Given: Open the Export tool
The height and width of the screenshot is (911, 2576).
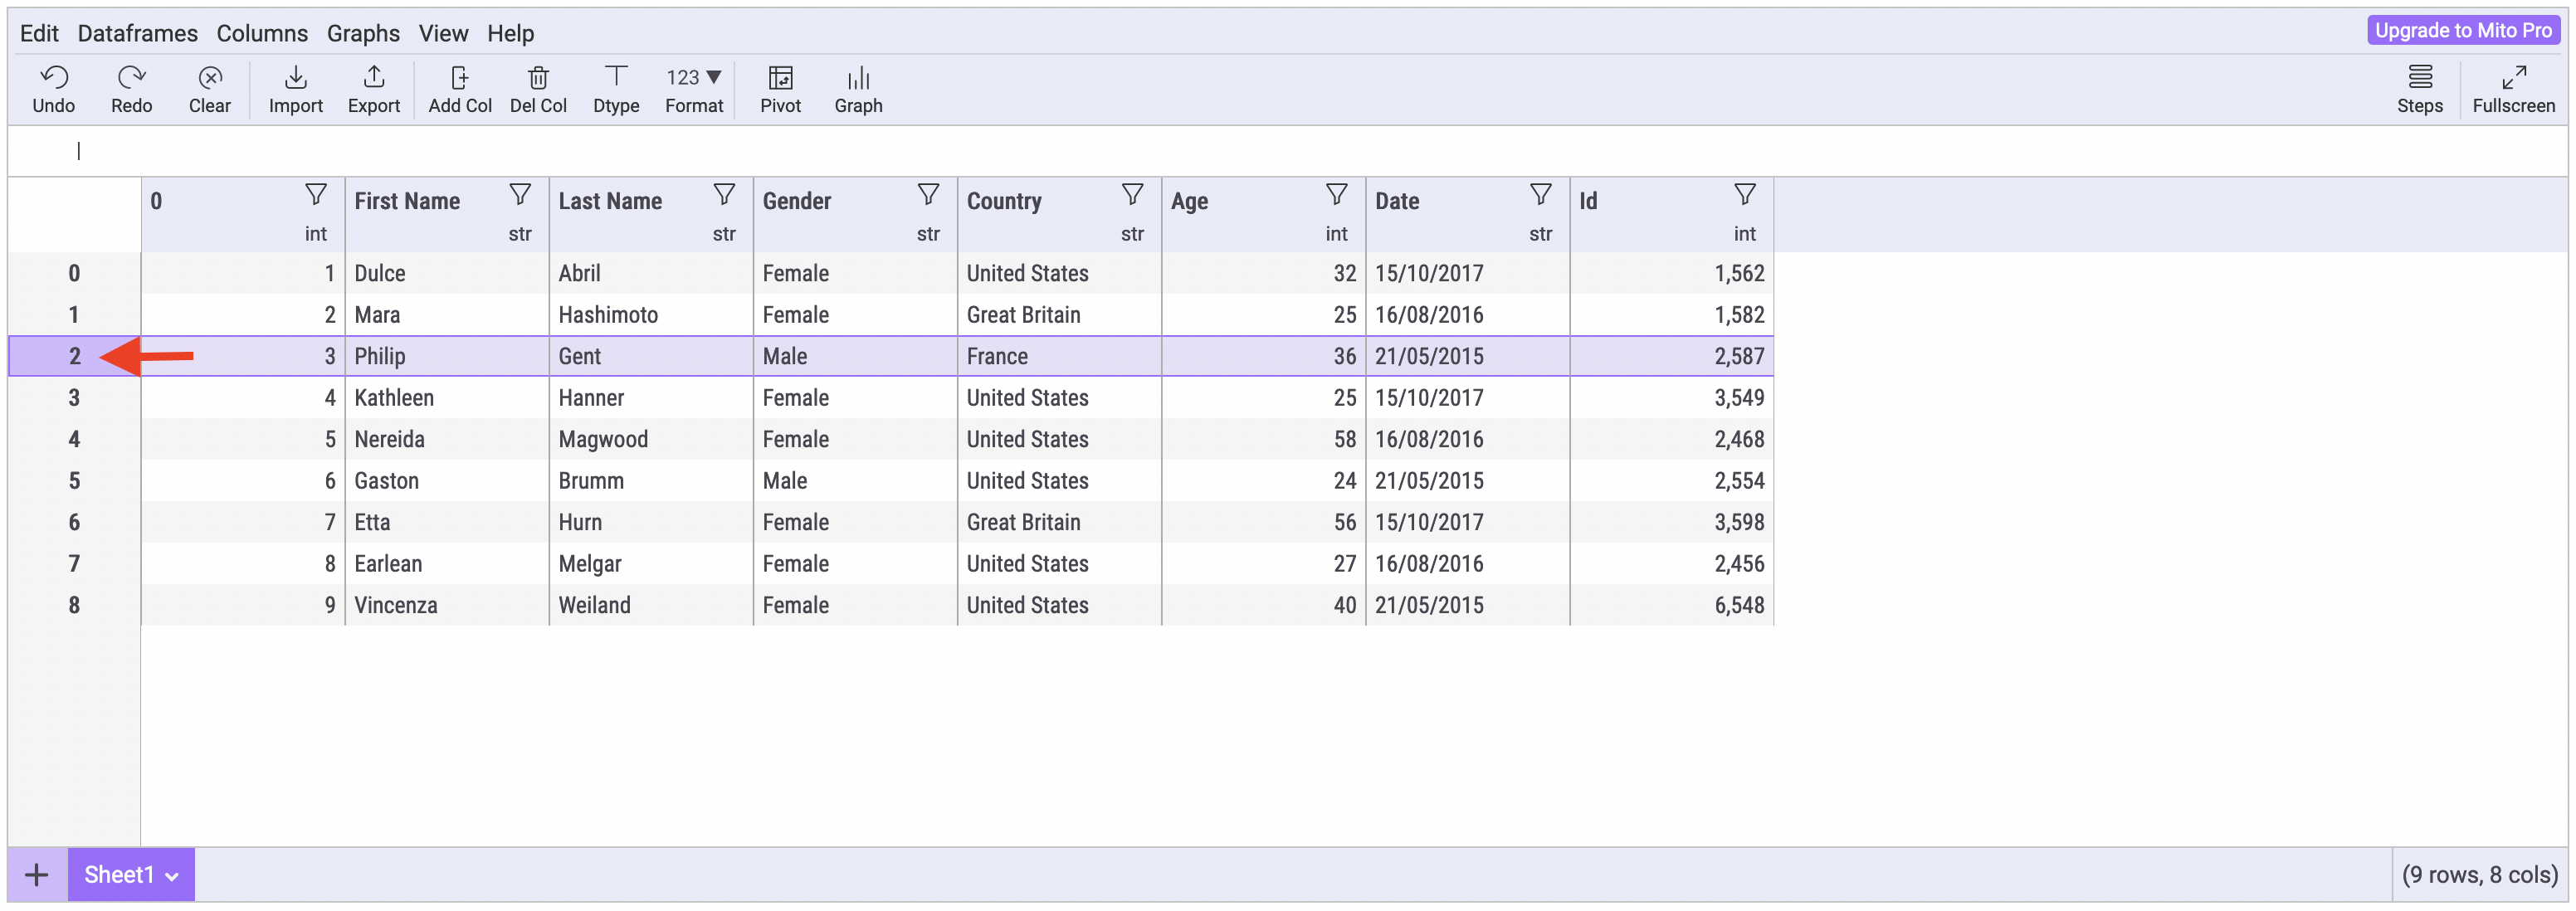Looking at the screenshot, I should 374,90.
